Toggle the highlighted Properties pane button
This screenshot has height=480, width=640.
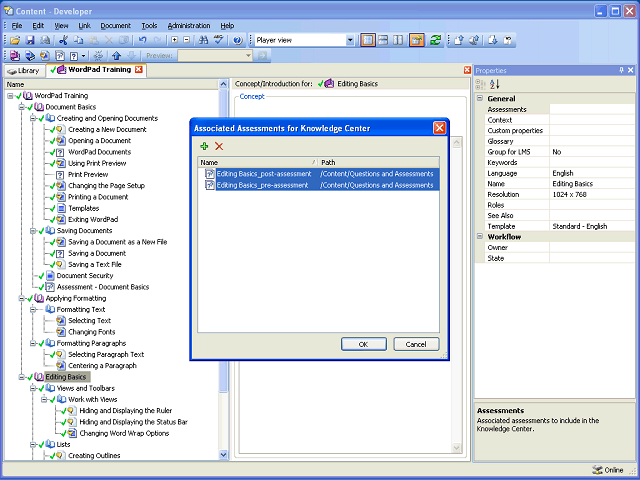(416, 40)
